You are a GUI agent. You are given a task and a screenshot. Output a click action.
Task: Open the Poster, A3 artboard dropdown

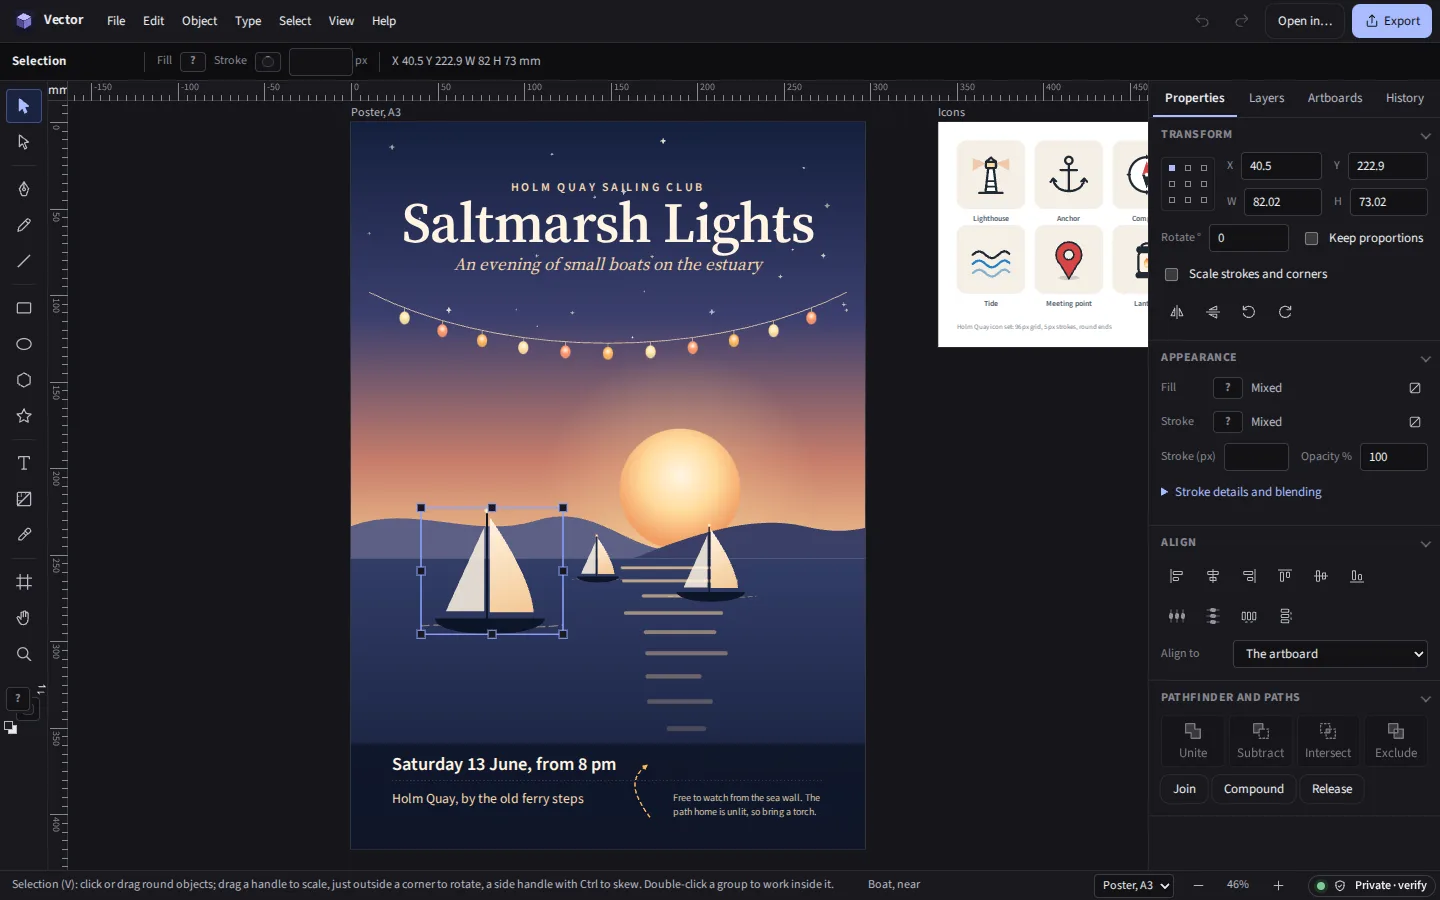1134,885
